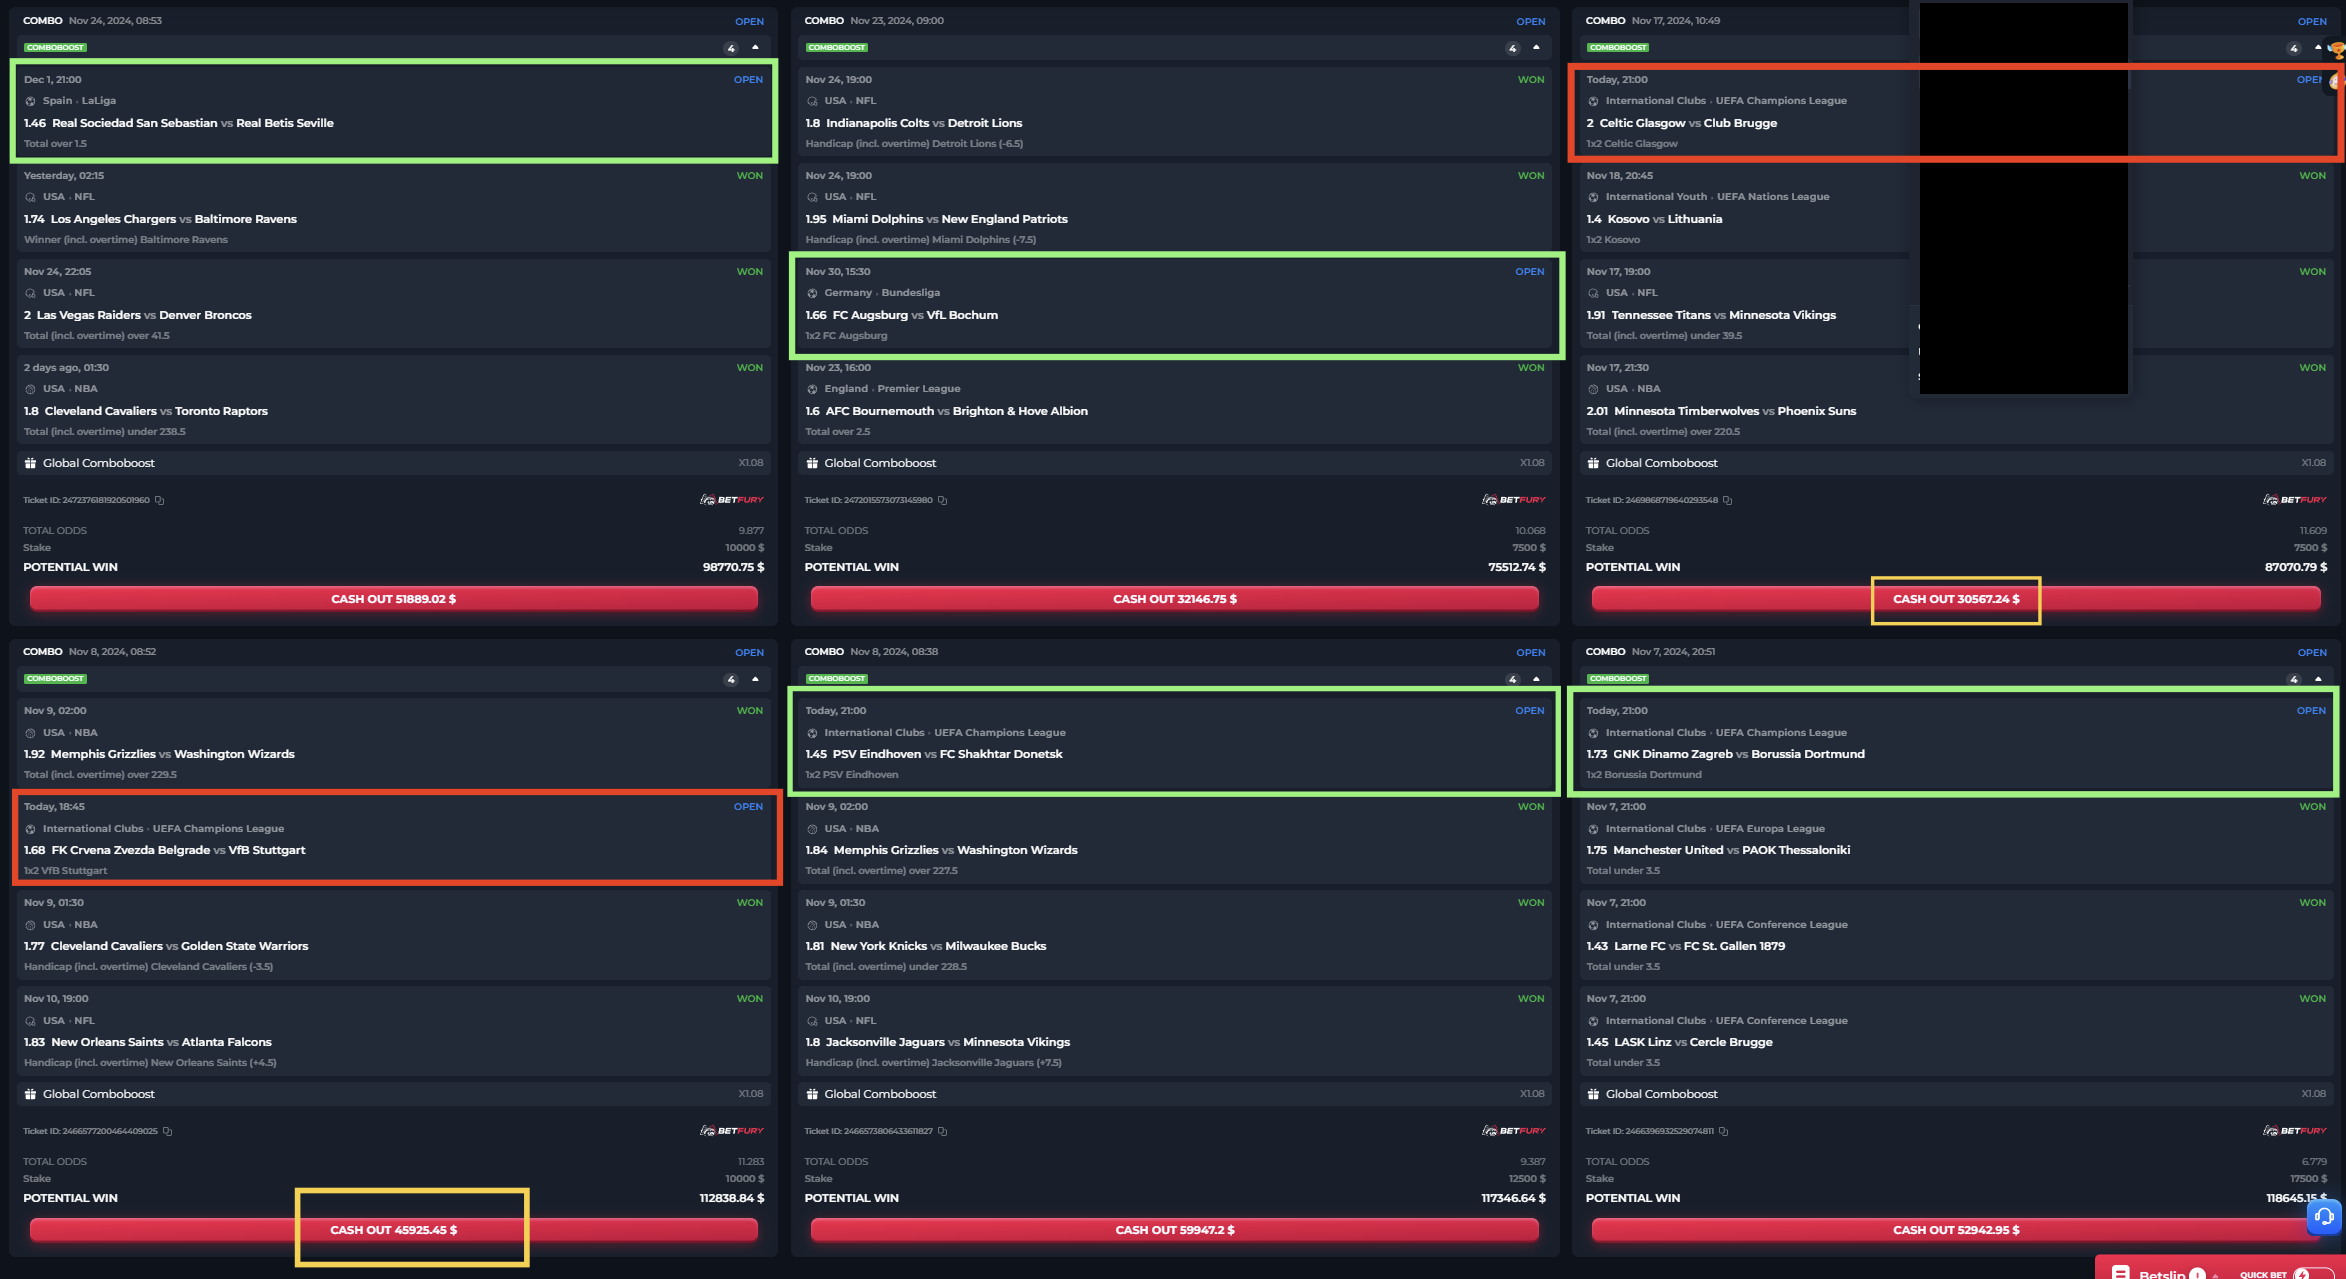Toggle the Quick Bet switch
2346x1279 pixels.
[x=2314, y=1274]
